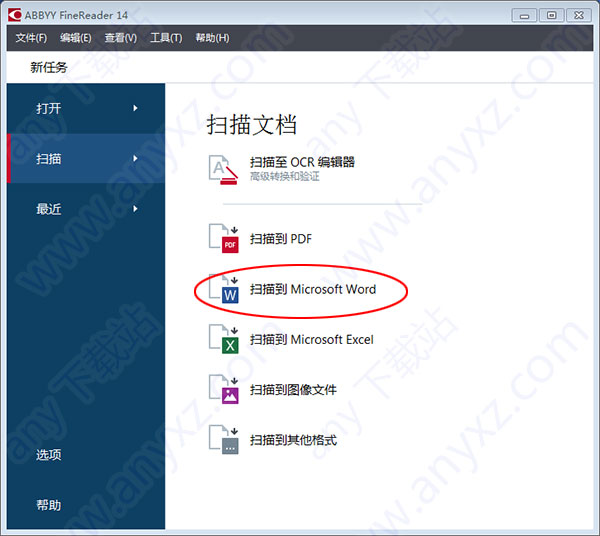Screen dimensions: 600x536
Task: Click the ABBYY FineReader logo icon
Action: 15,15
